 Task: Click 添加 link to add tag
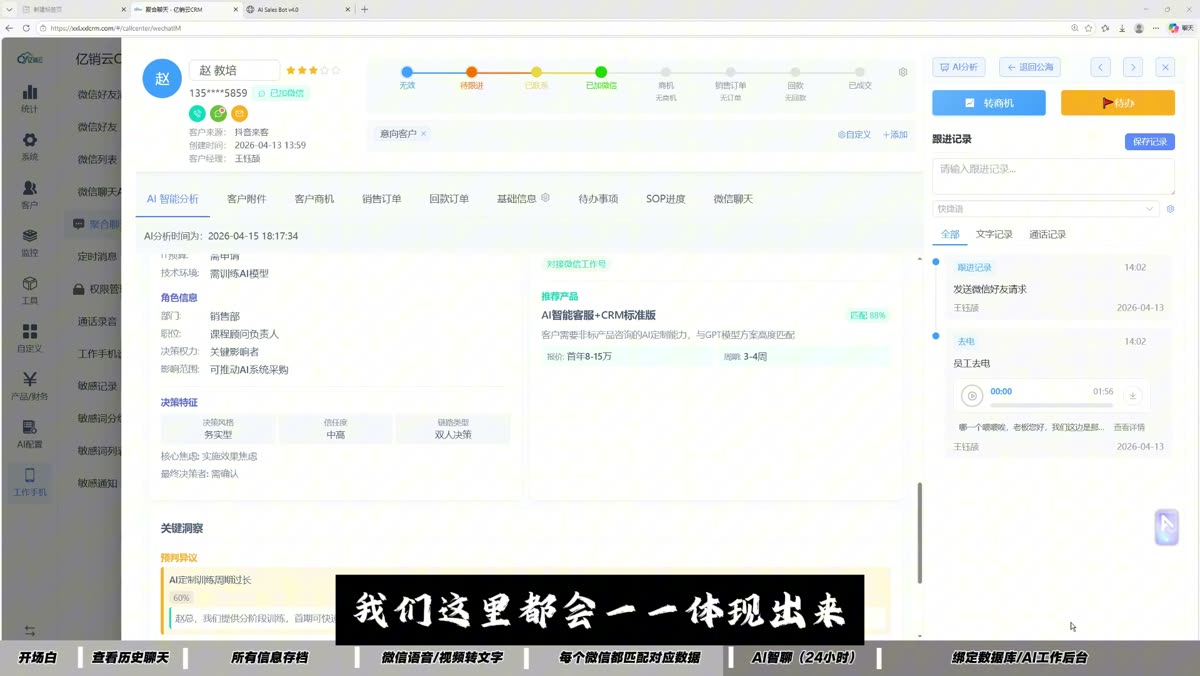895,134
